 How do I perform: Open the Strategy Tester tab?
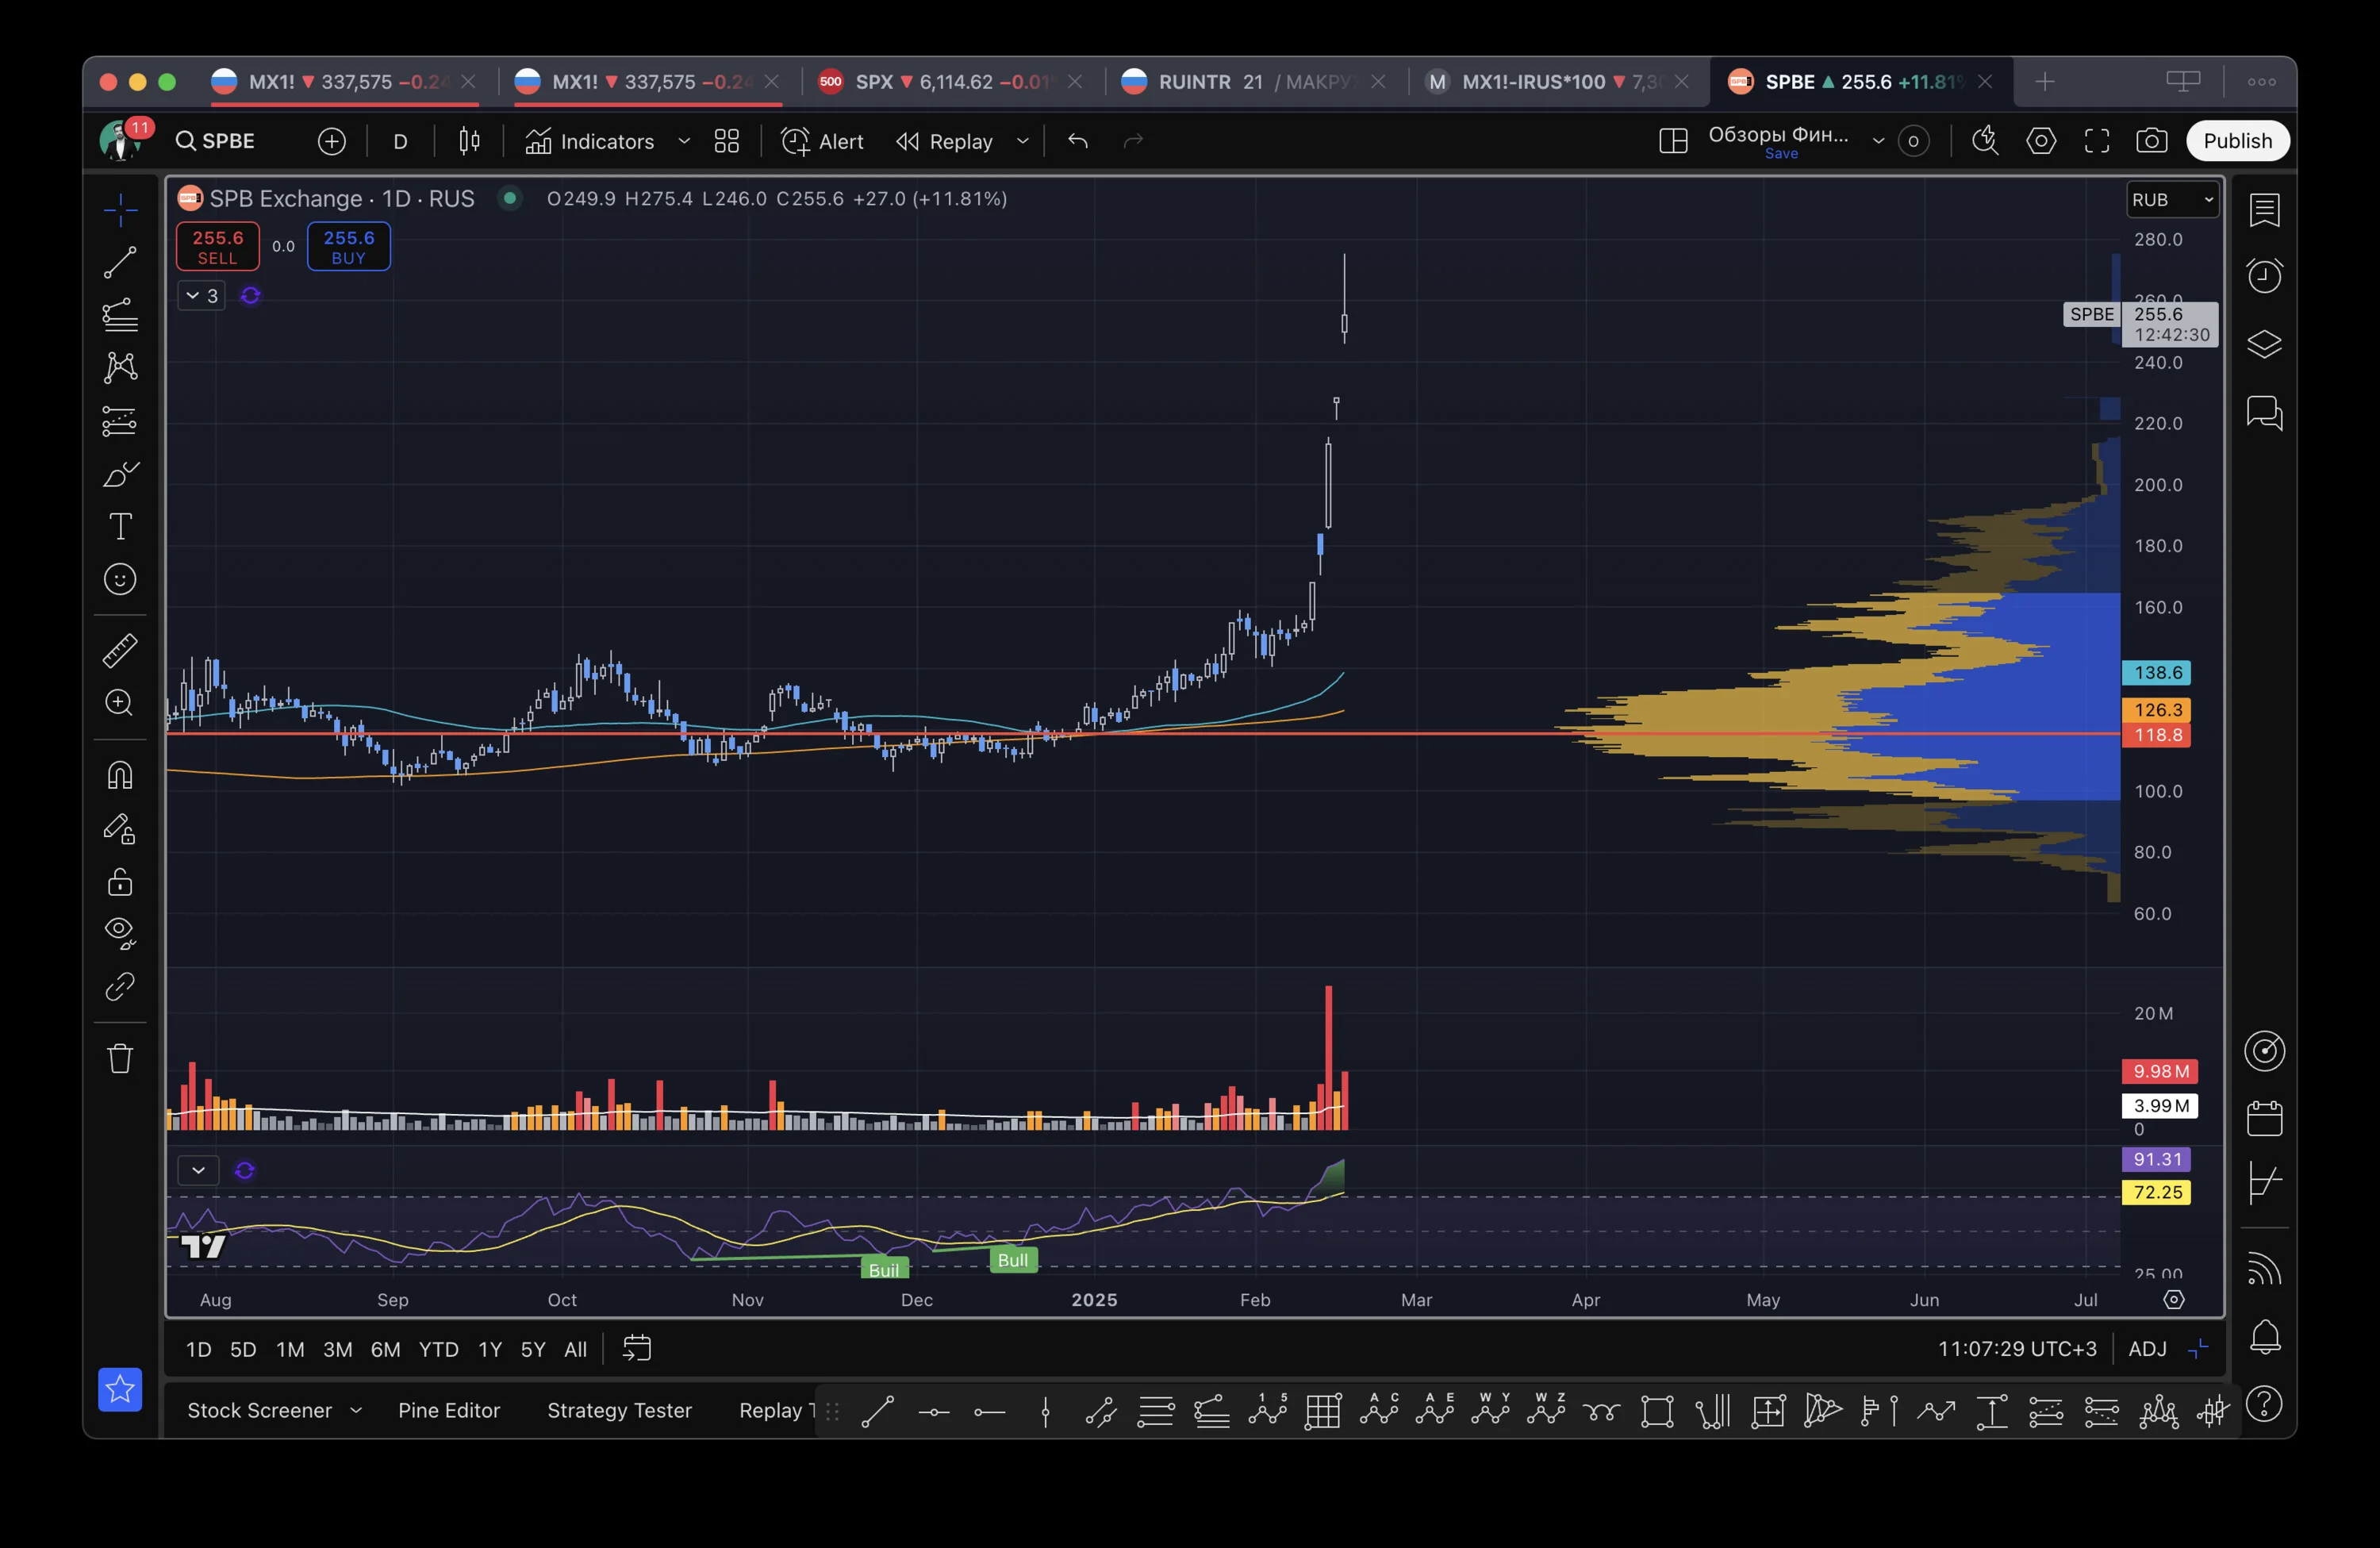tap(619, 1410)
